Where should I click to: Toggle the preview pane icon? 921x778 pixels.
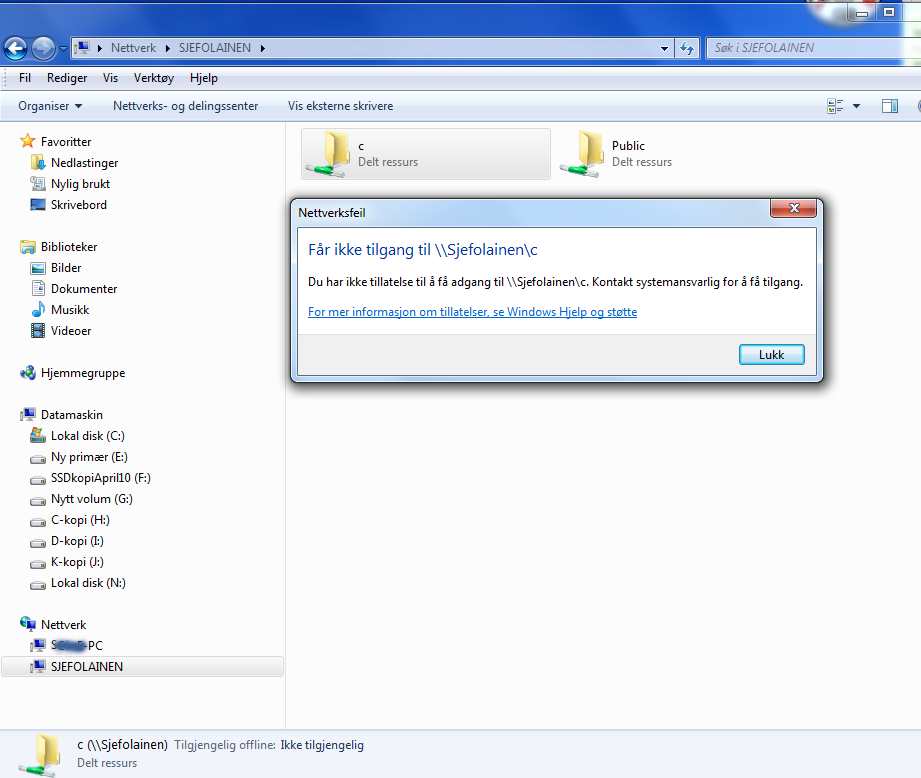tap(890, 106)
